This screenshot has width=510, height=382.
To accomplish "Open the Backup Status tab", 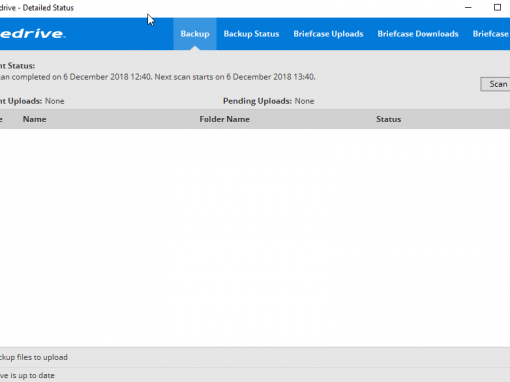I will coord(251,34).
